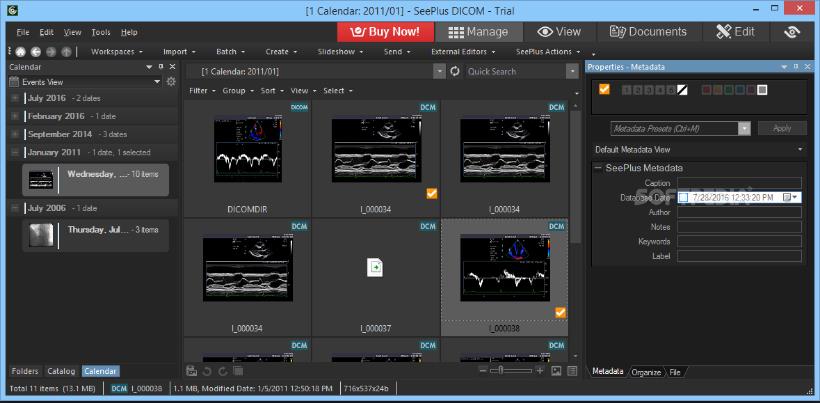820x403 pixels.
Task: Click in the Caption input field
Action: pyautogui.click(x=738, y=183)
